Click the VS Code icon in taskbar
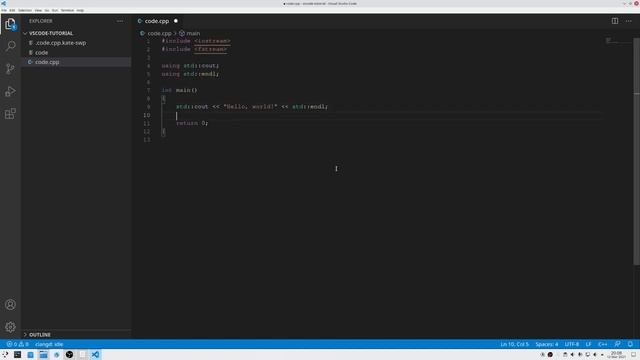The image size is (640, 360). (x=95, y=354)
